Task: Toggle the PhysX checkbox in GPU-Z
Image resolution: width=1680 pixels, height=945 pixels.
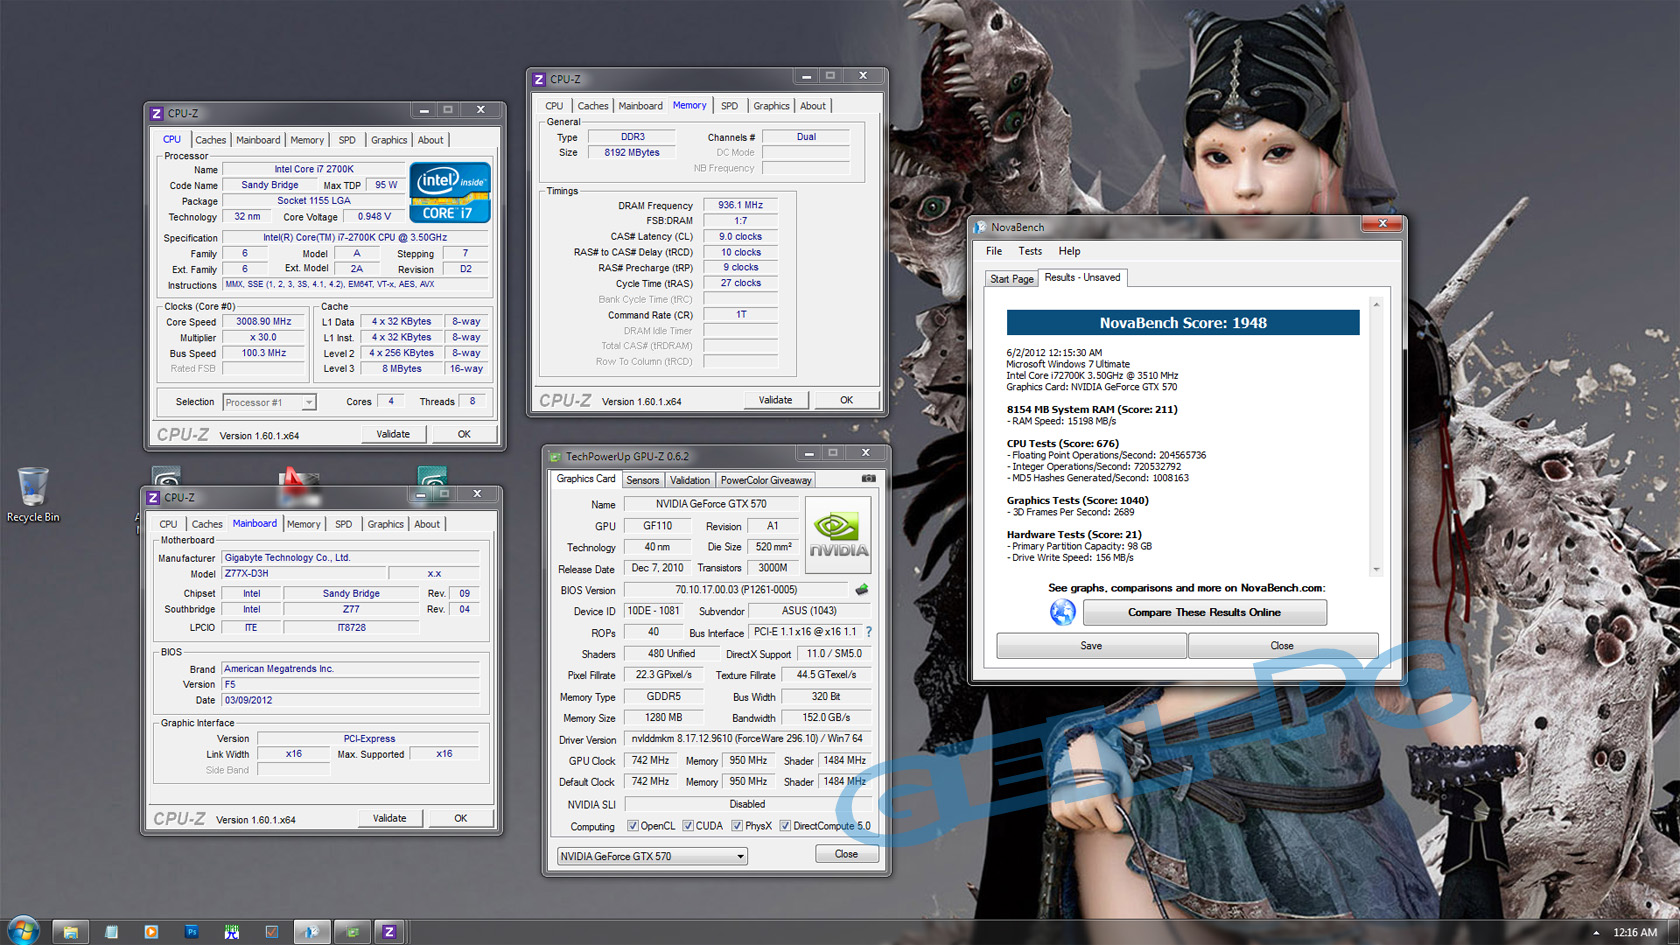Action: [737, 826]
